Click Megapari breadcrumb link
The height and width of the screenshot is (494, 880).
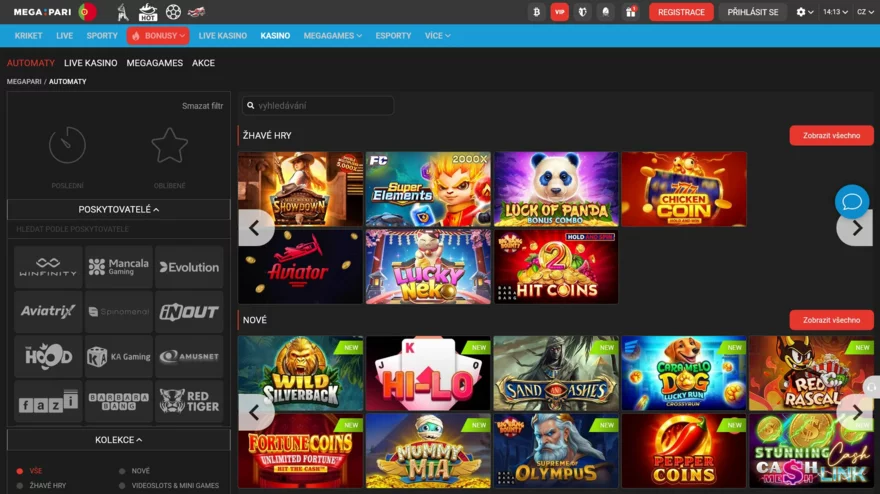(24, 81)
